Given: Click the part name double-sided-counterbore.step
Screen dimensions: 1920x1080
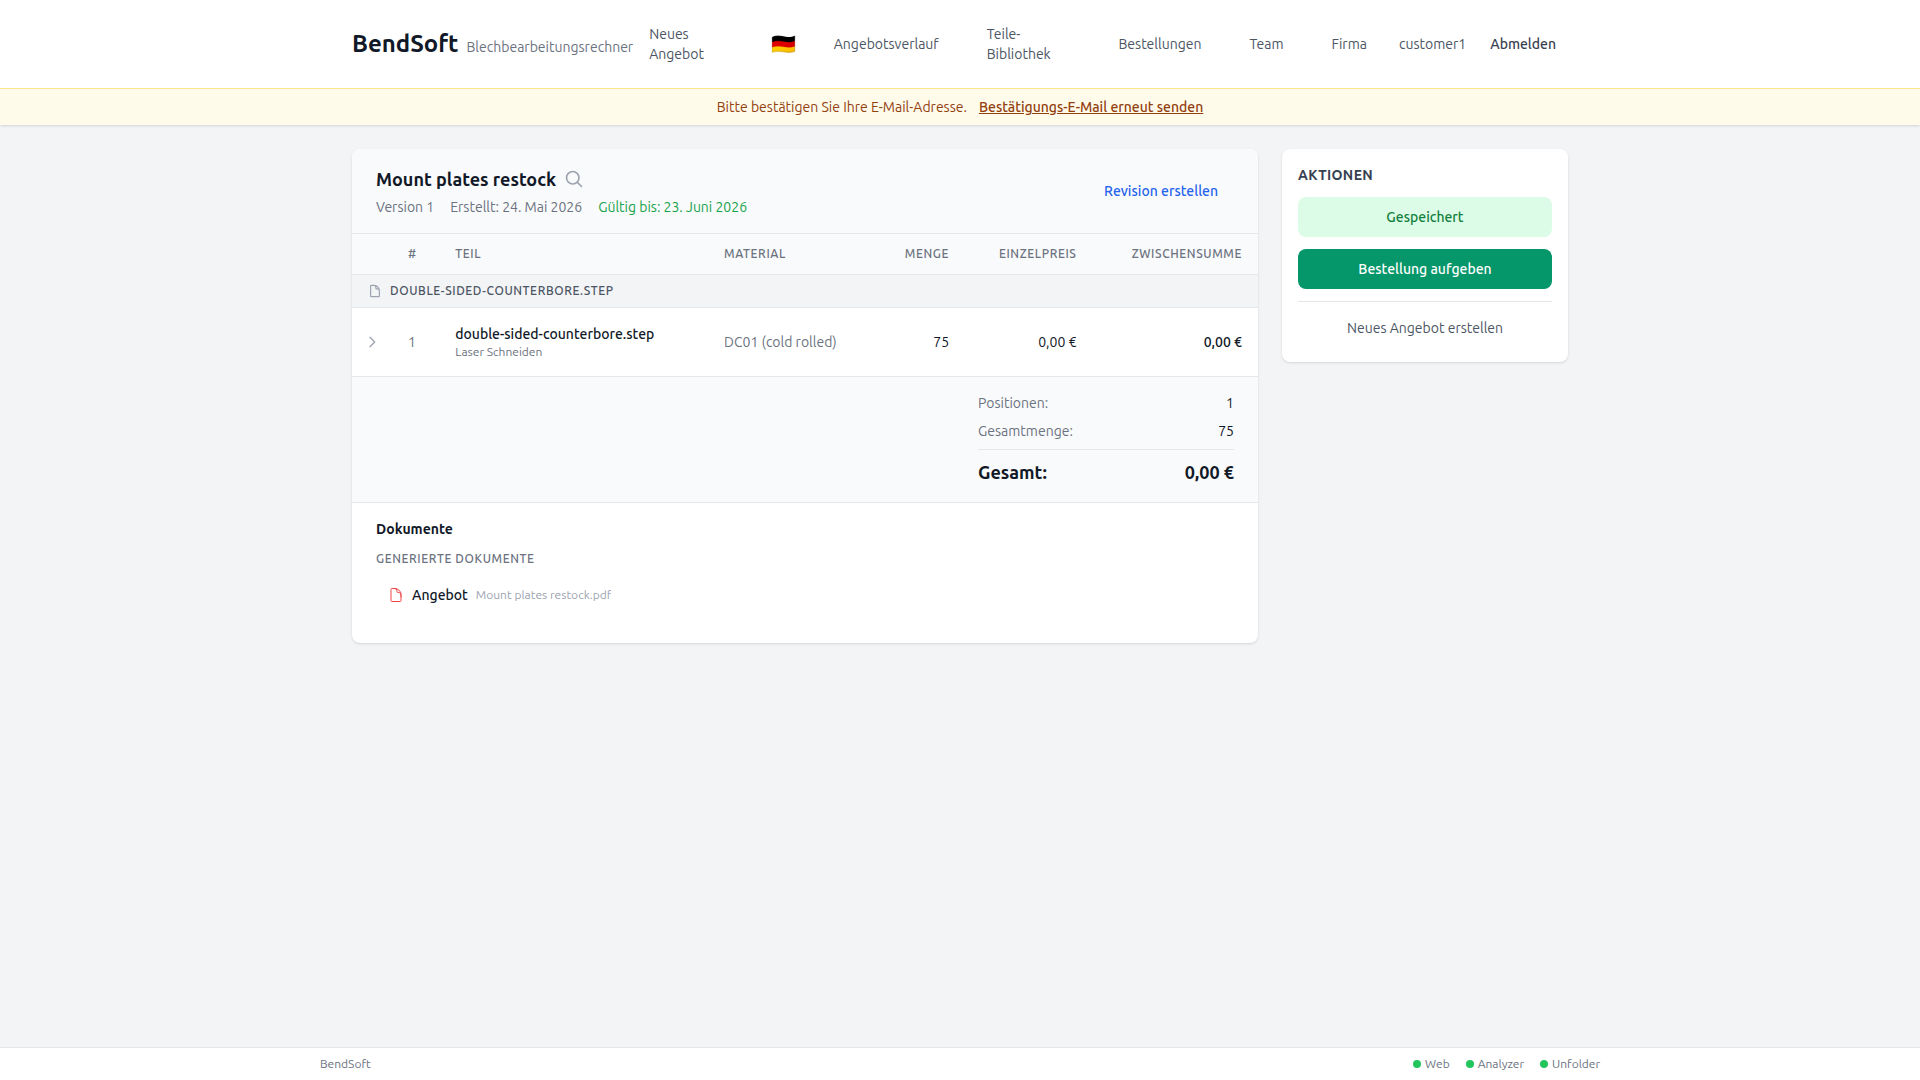Looking at the screenshot, I should point(555,334).
